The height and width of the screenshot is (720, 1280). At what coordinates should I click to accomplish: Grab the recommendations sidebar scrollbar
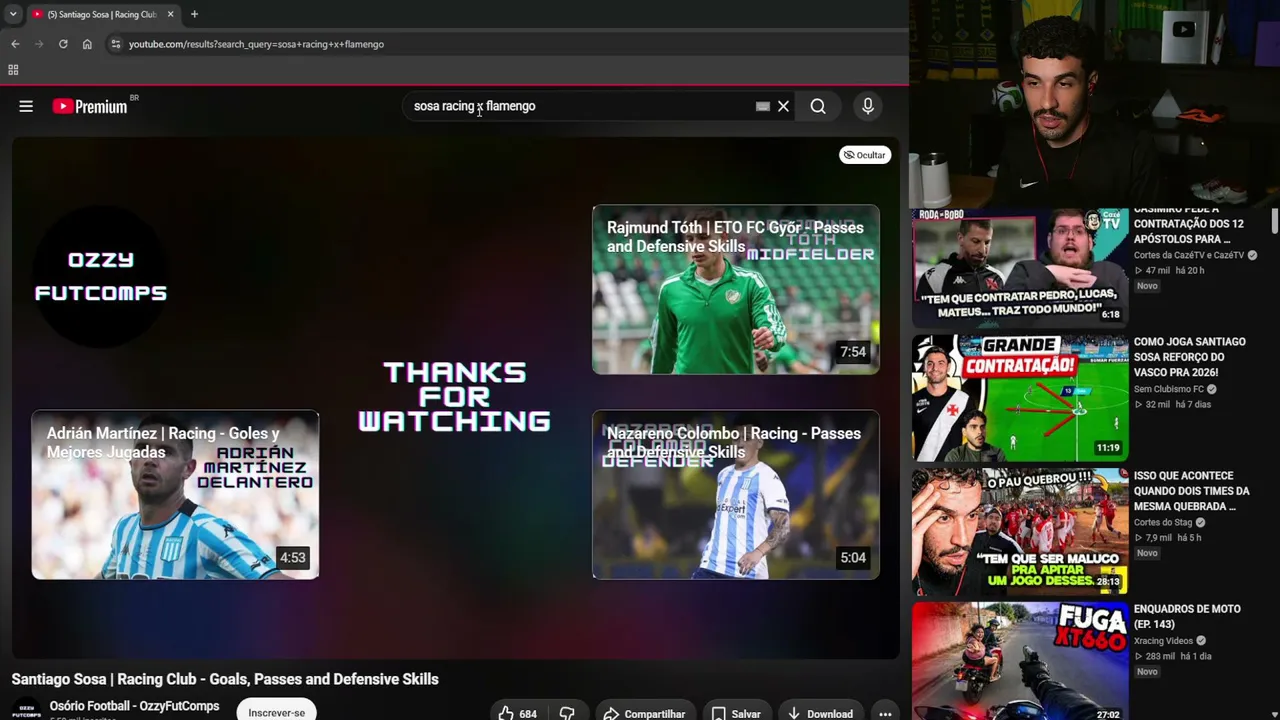tap(1275, 222)
